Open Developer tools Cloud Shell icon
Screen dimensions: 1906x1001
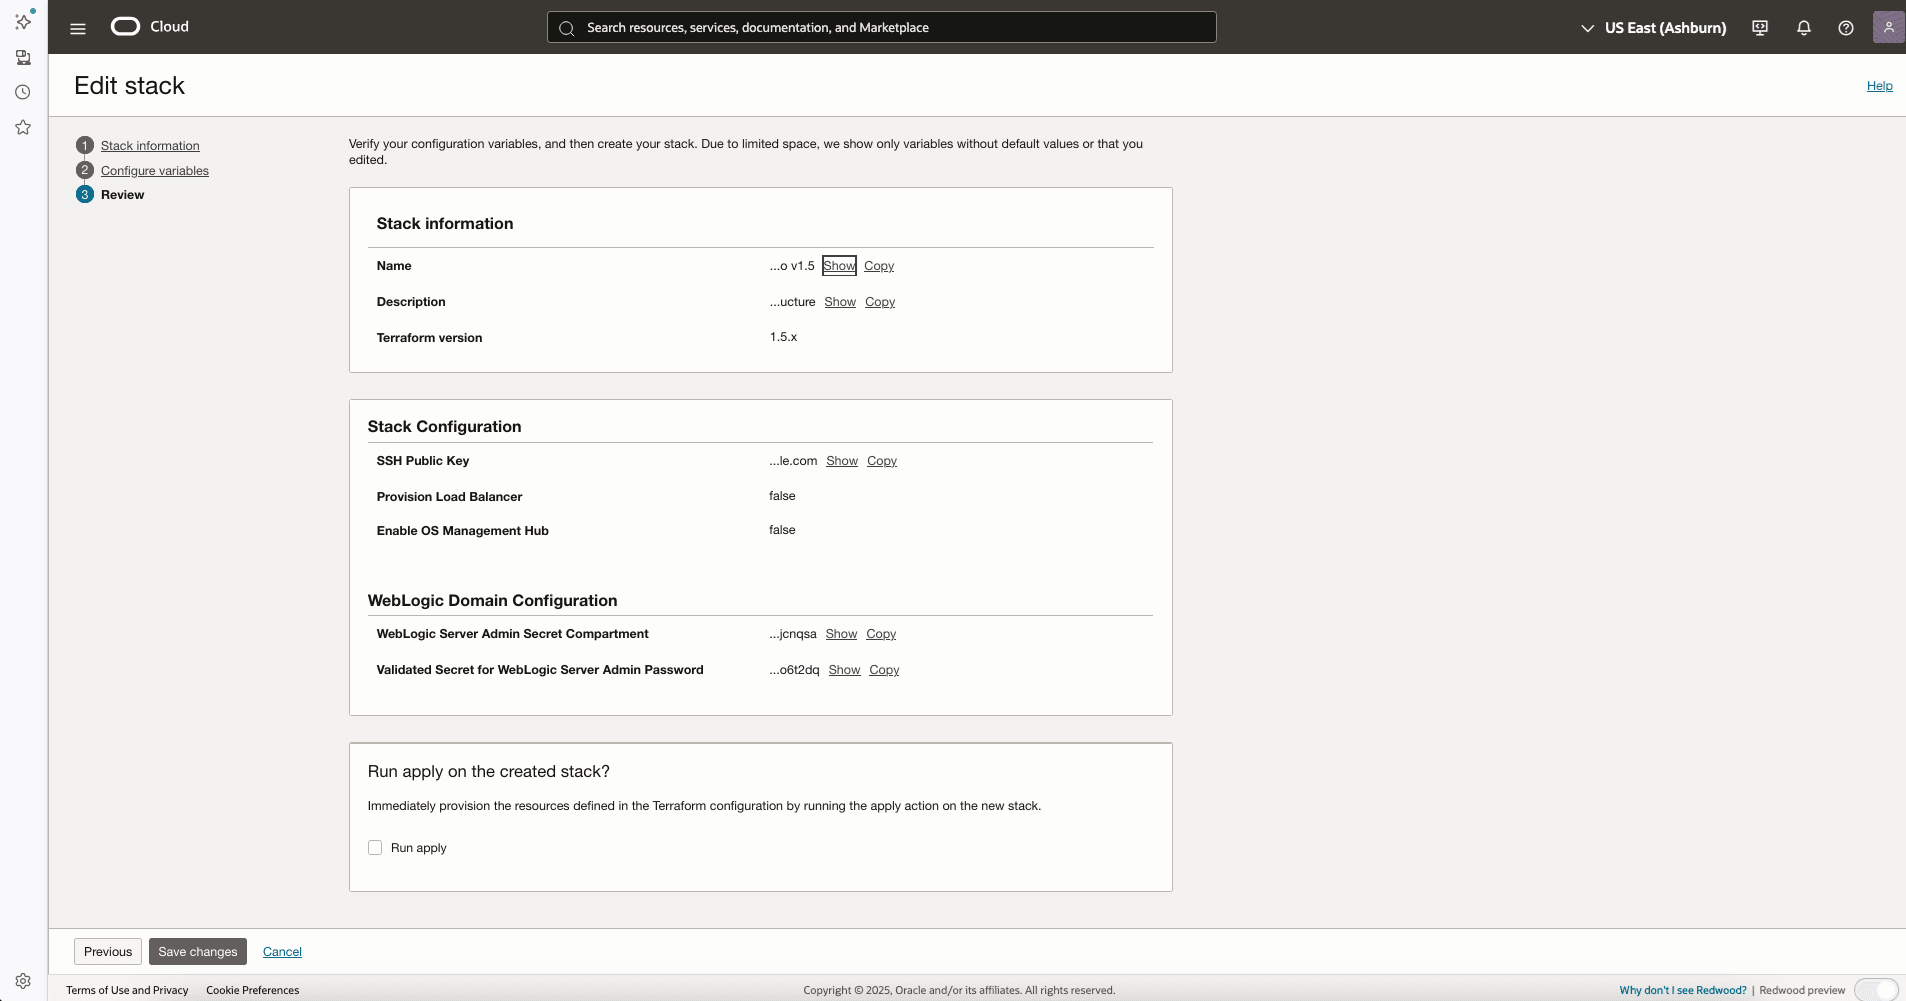(1760, 28)
